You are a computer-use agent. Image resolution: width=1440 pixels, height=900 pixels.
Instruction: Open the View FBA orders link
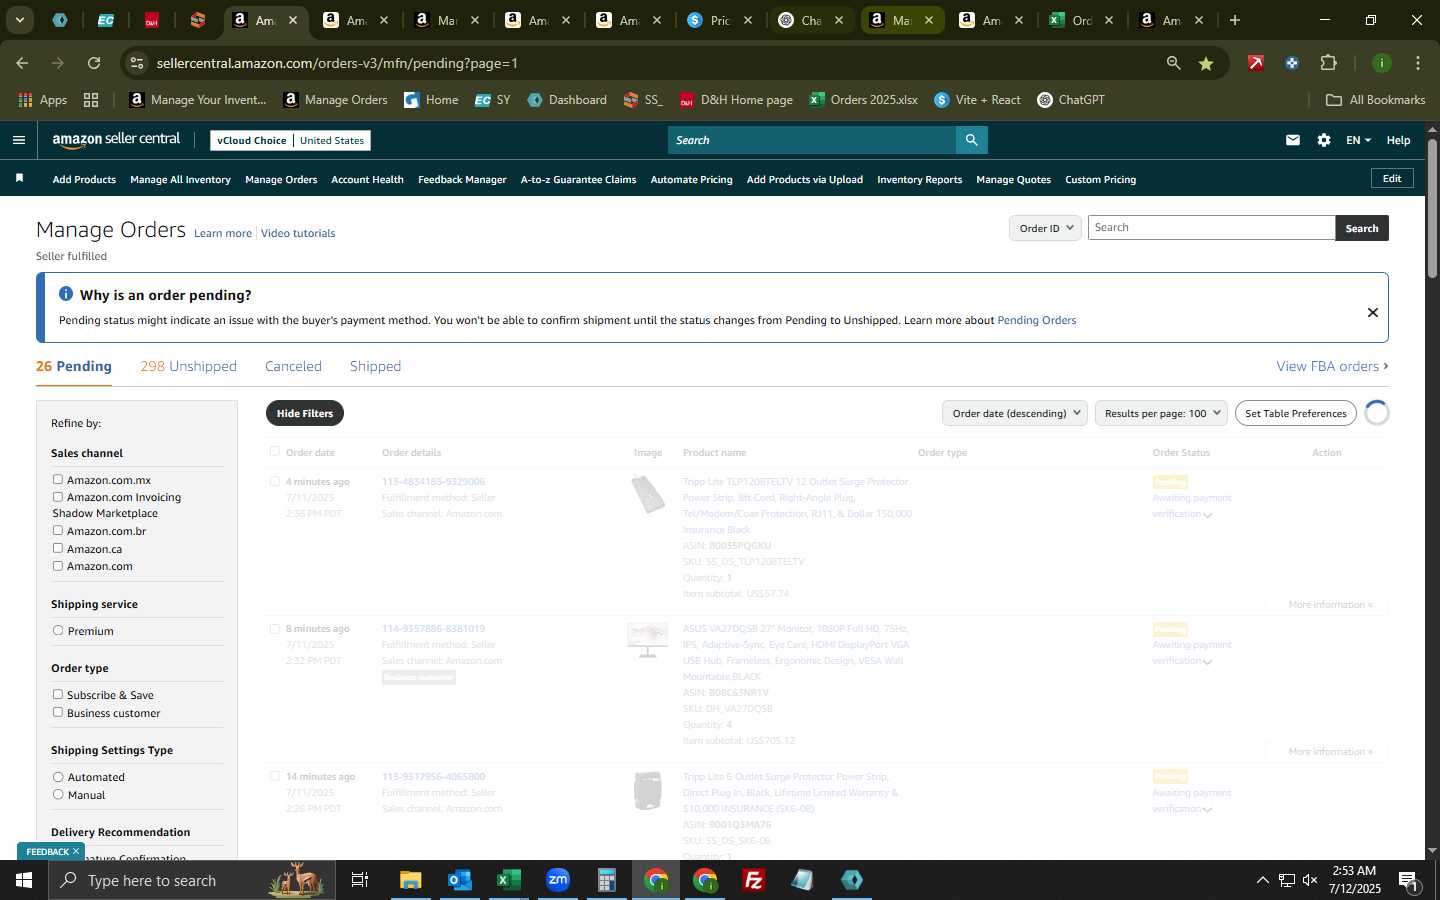pos(1332,366)
